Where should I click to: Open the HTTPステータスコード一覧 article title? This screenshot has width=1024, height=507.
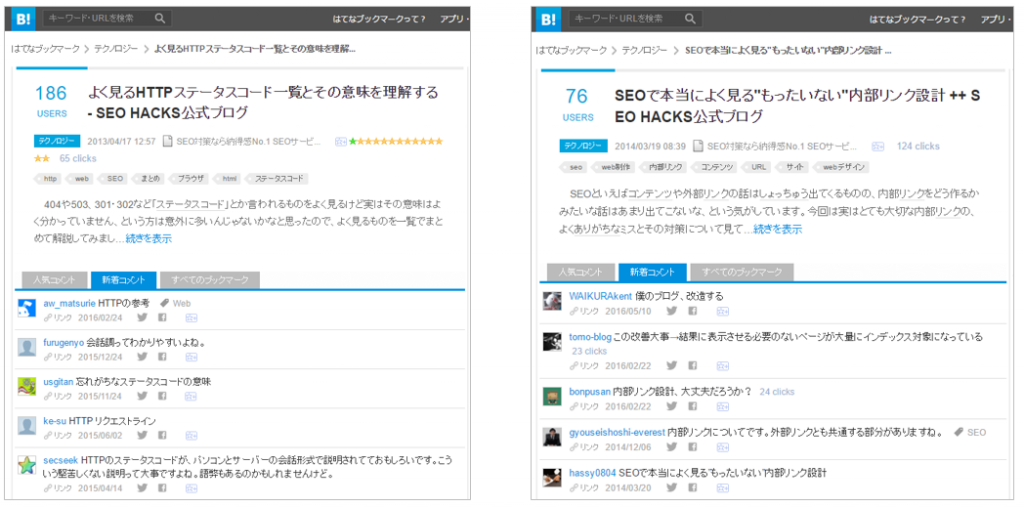coord(263,102)
